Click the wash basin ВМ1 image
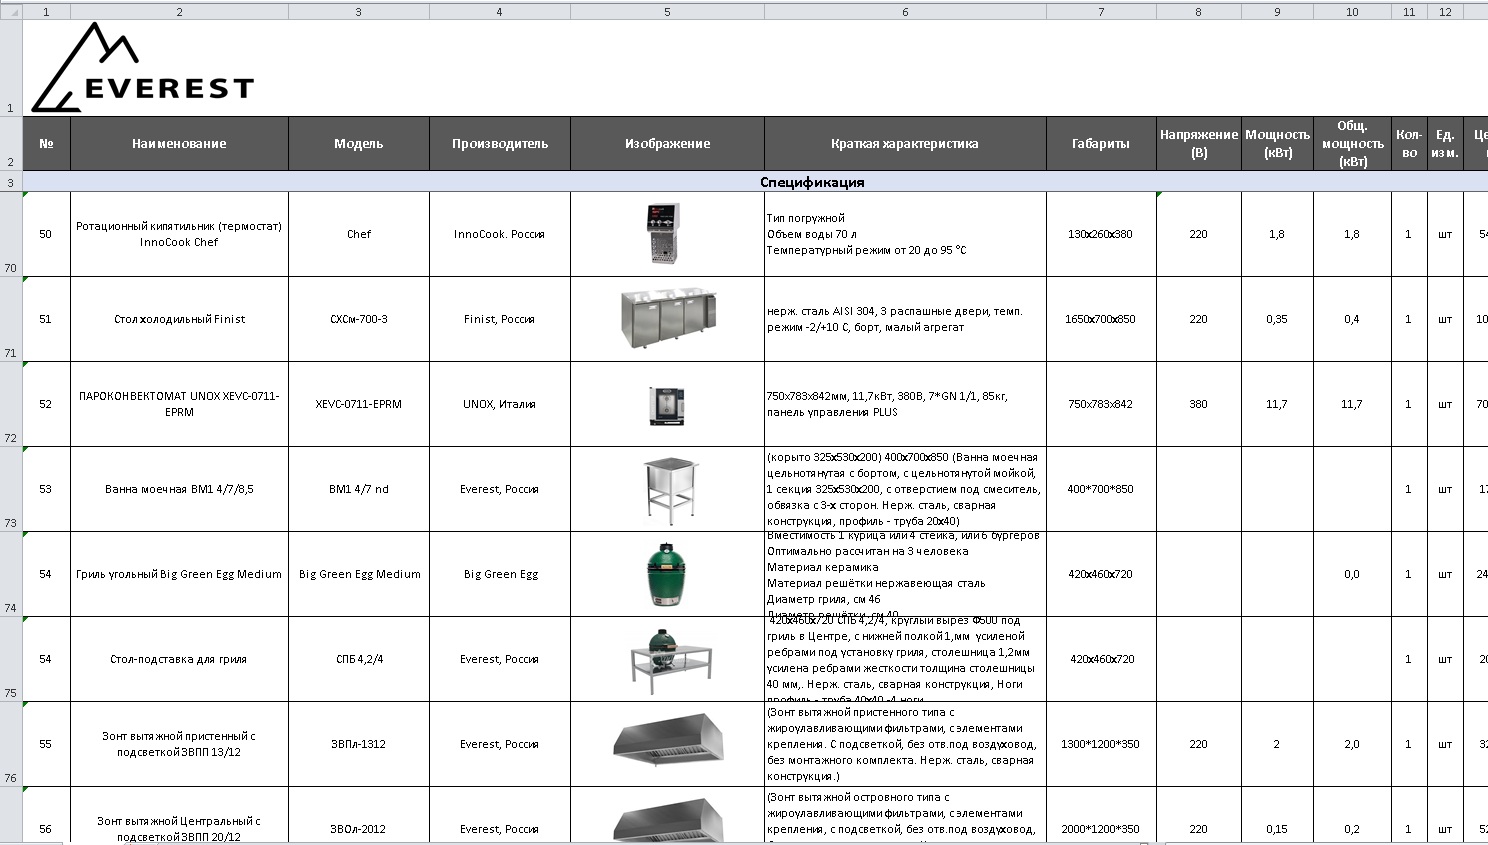 669,489
